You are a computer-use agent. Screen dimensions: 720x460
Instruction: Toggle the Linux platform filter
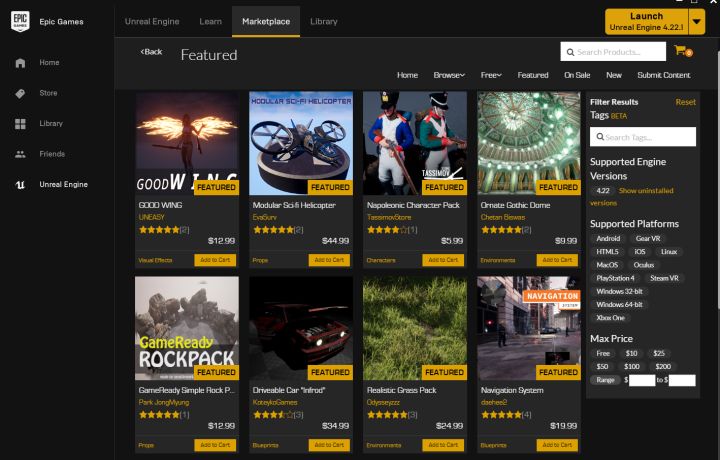669,252
